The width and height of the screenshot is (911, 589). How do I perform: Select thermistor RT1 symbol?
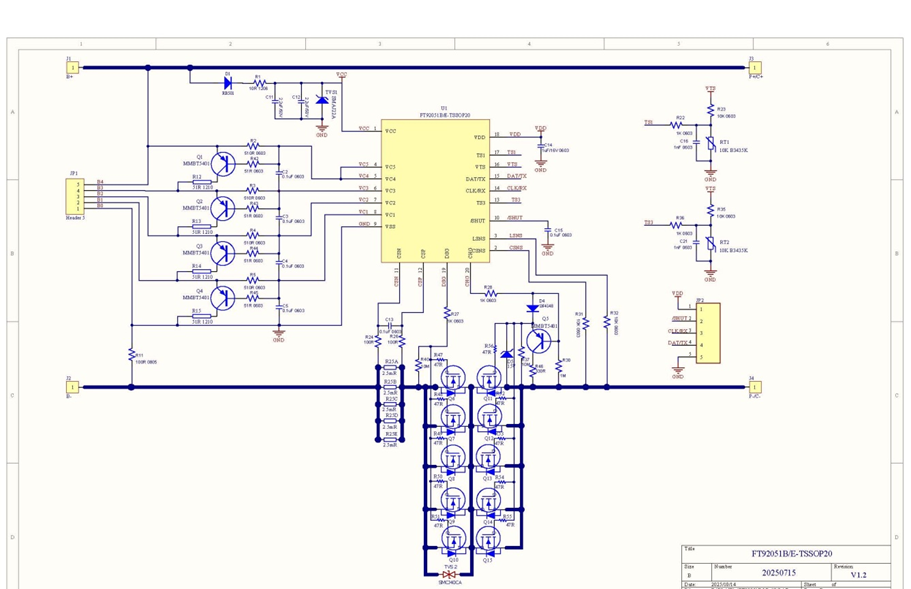point(710,145)
